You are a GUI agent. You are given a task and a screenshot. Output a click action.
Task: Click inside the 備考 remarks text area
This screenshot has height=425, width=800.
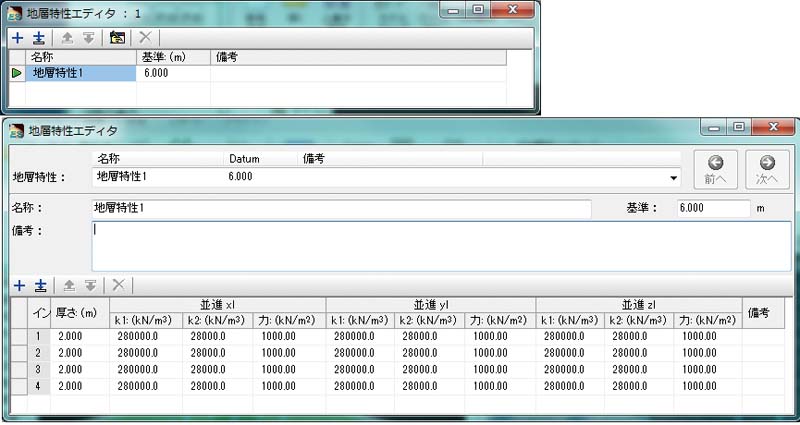441,246
